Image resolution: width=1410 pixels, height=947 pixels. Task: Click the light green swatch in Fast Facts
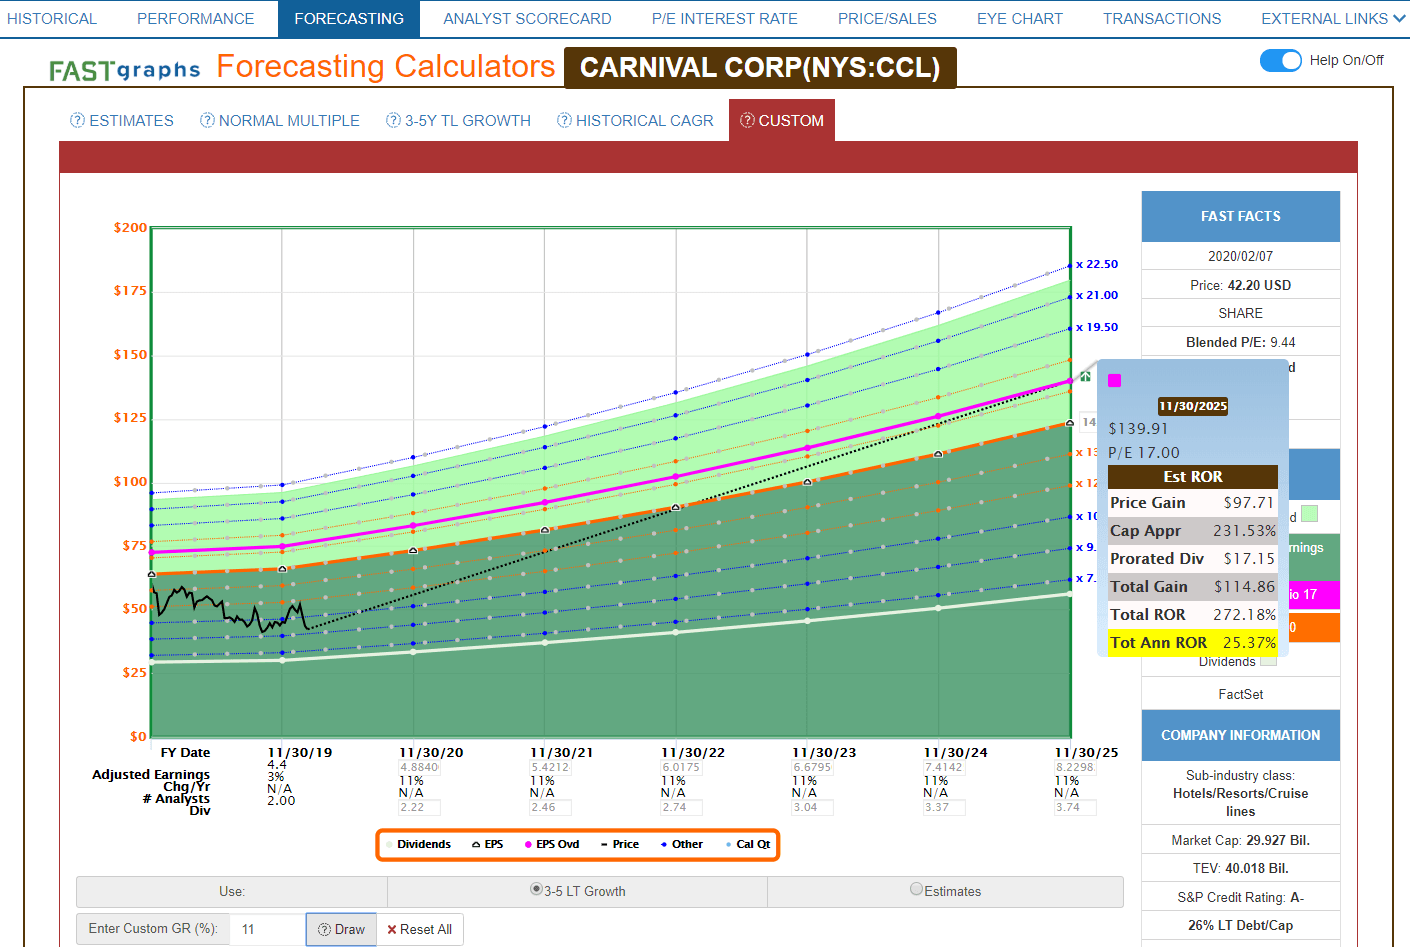[x=1310, y=514]
